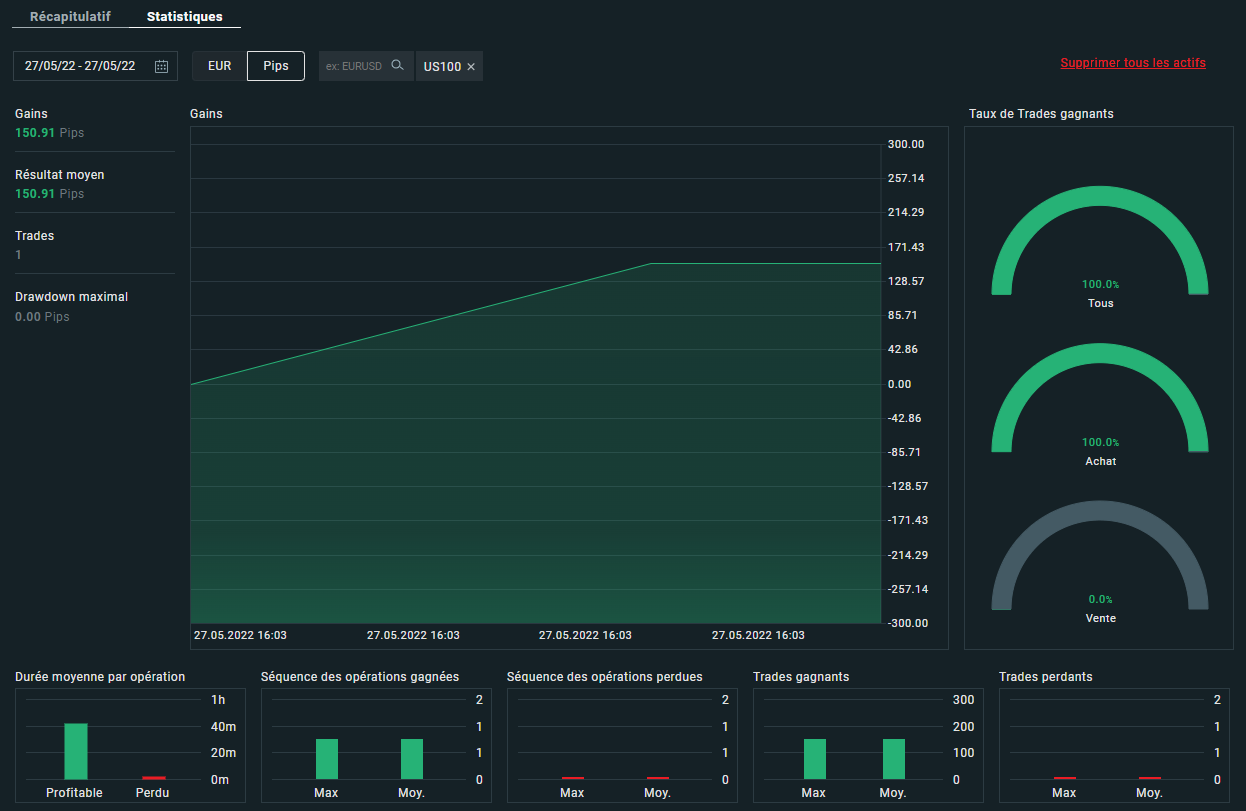The width and height of the screenshot is (1246, 811).
Task: Click Supprimer tous les actifs link
Action: (1133, 63)
